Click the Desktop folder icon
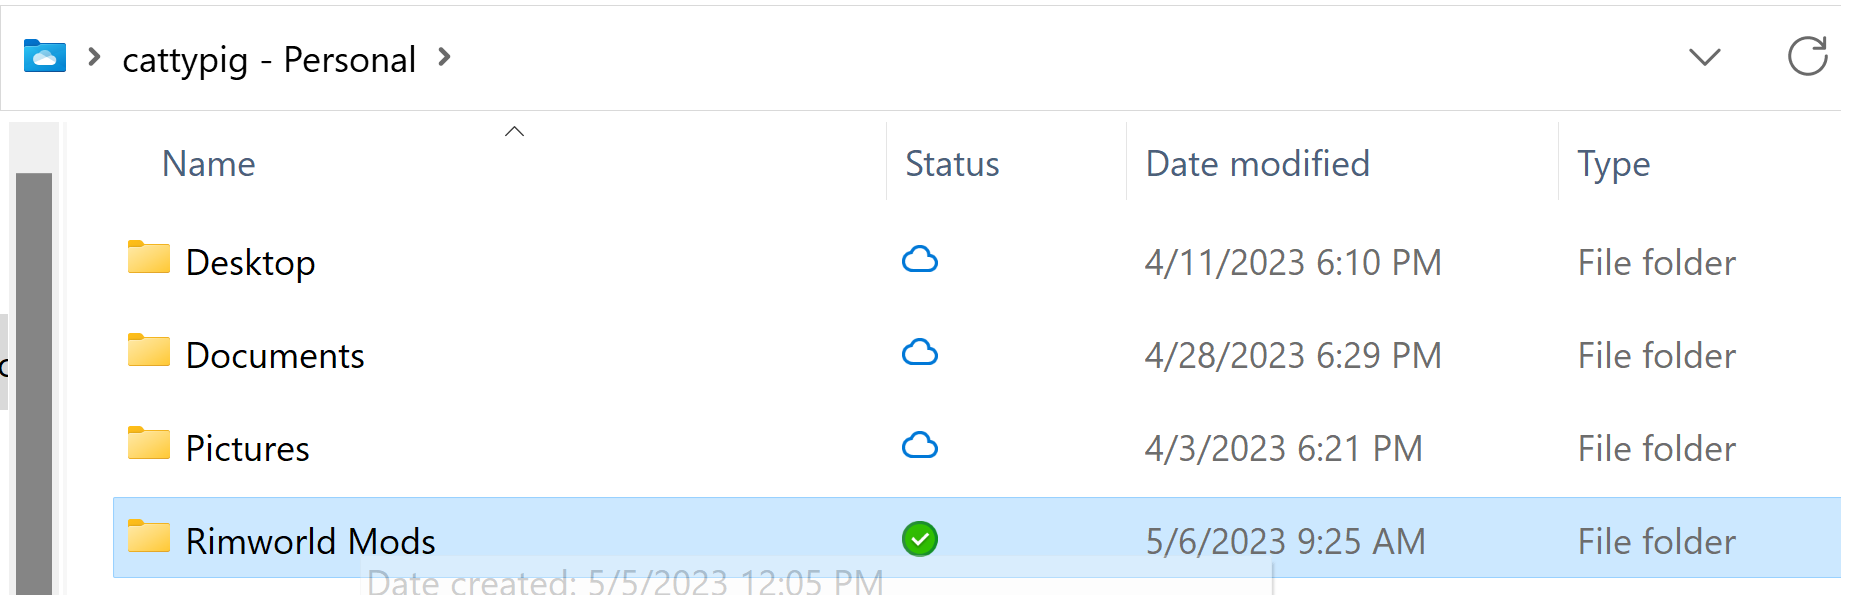Image resolution: width=1861 pixels, height=595 pixels. point(149,258)
